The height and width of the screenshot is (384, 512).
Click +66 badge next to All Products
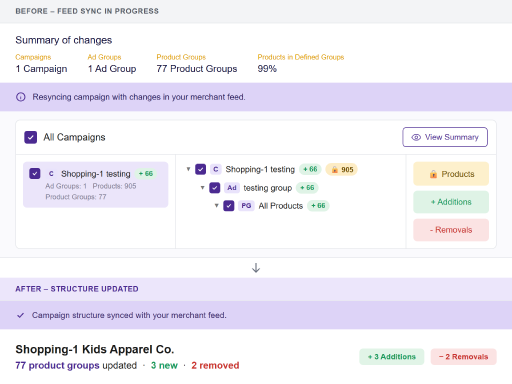point(318,206)
